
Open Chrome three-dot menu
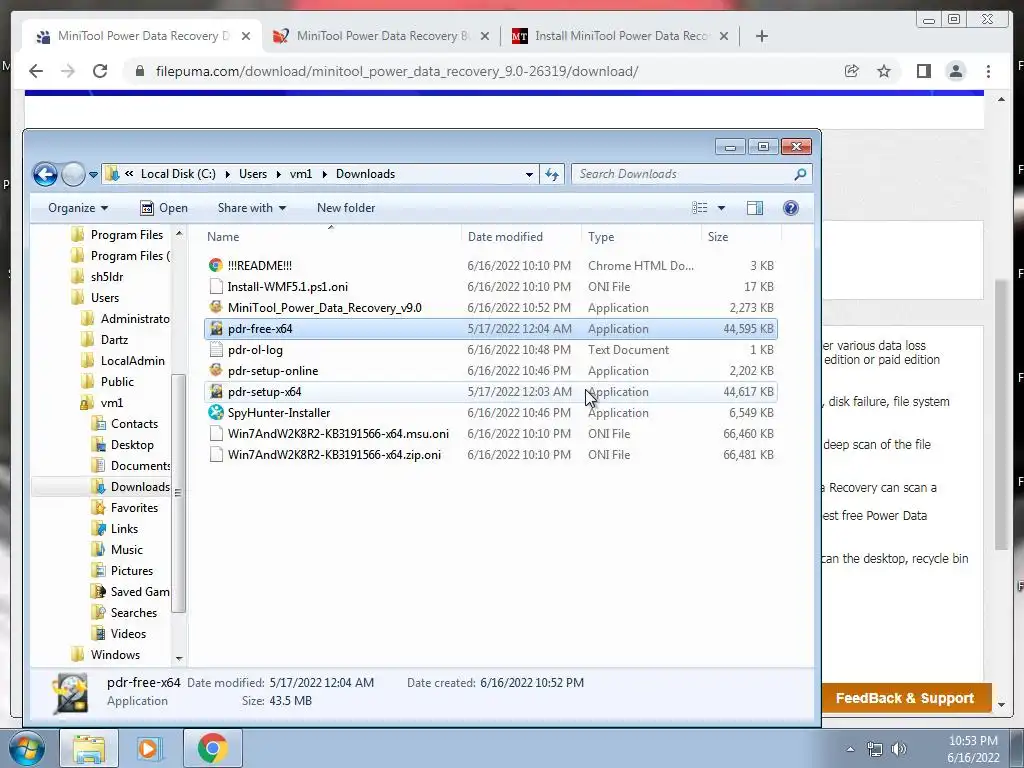point(988,71)
